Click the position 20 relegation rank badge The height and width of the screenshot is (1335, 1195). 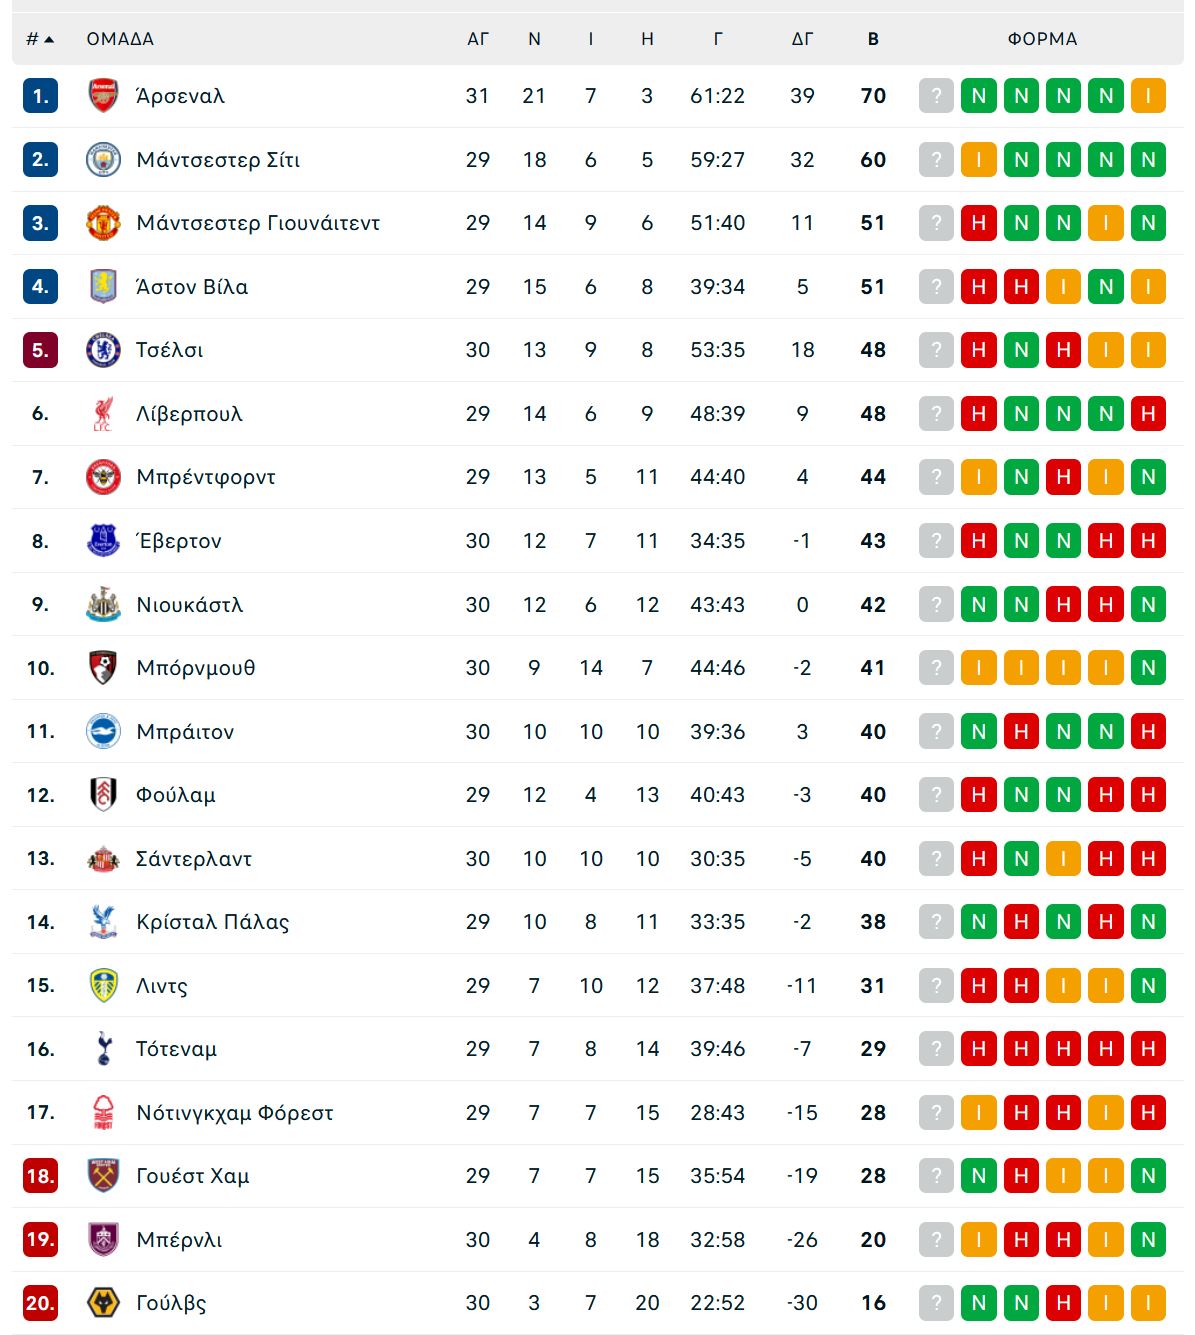(x=40, y=1303)
